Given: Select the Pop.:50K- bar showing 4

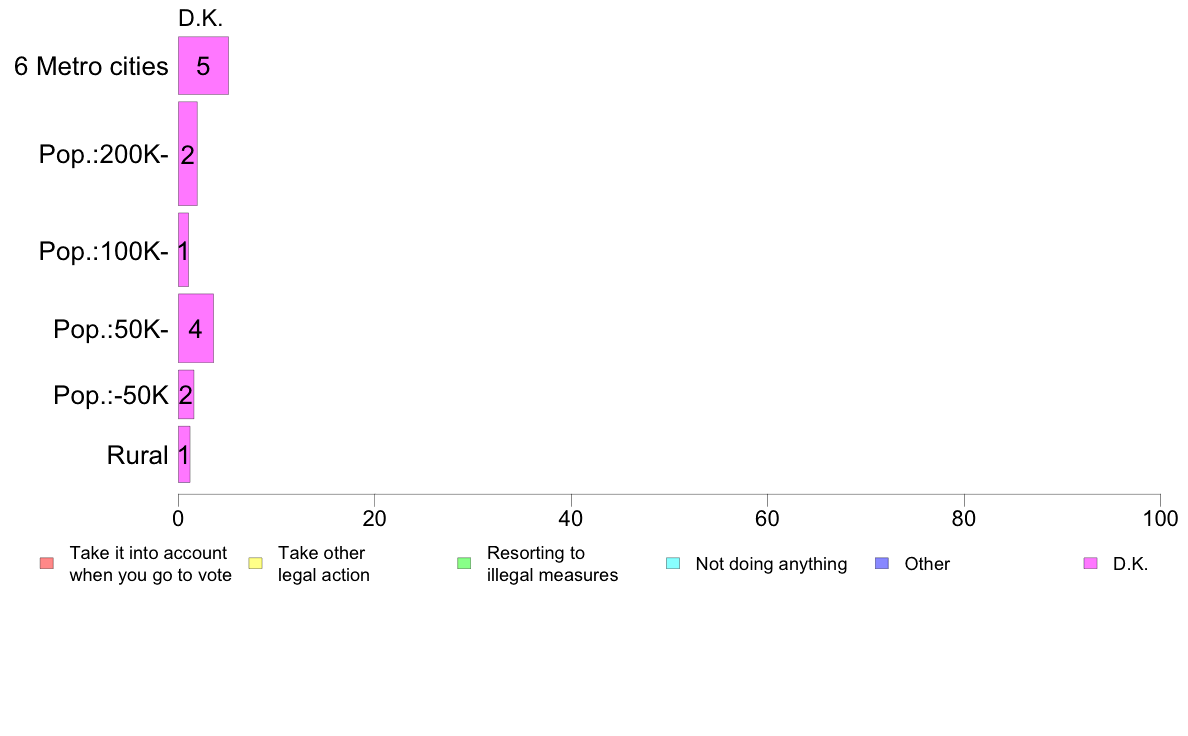Looking at the screenshot, I should tap(195, 328).
